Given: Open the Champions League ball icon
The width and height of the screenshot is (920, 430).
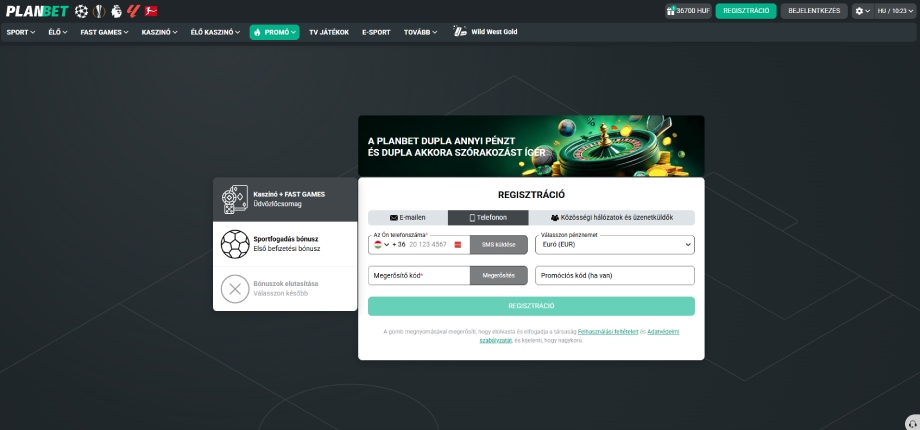Looking at the screenshot, I should coord(82,11).
